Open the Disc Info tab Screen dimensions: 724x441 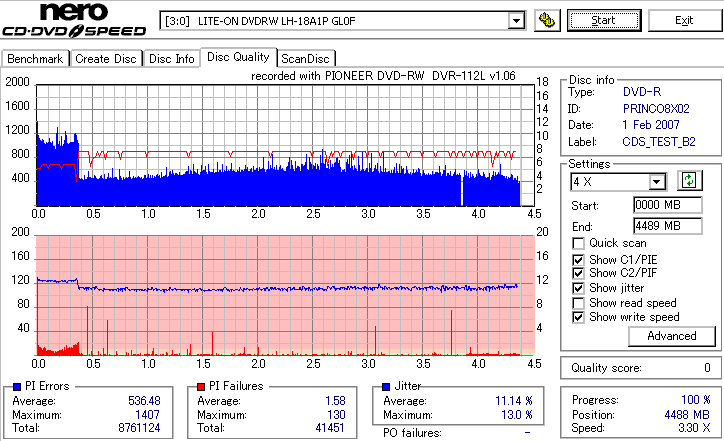point(171,59)
